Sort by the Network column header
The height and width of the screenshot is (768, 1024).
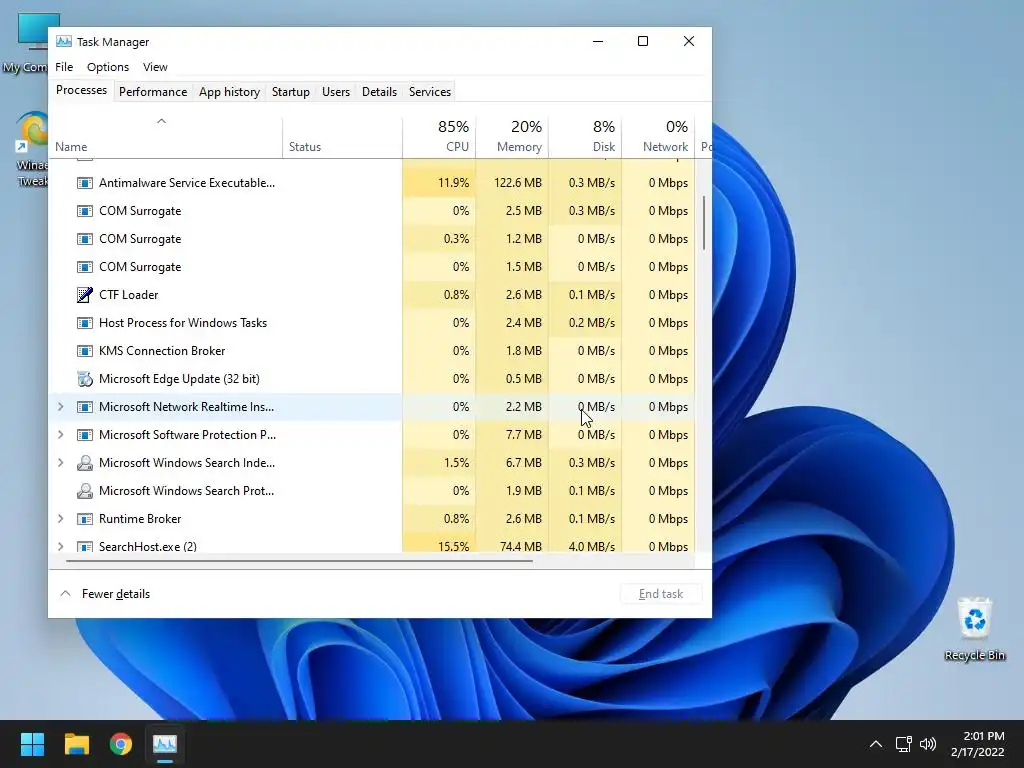(x=658, y=137)
